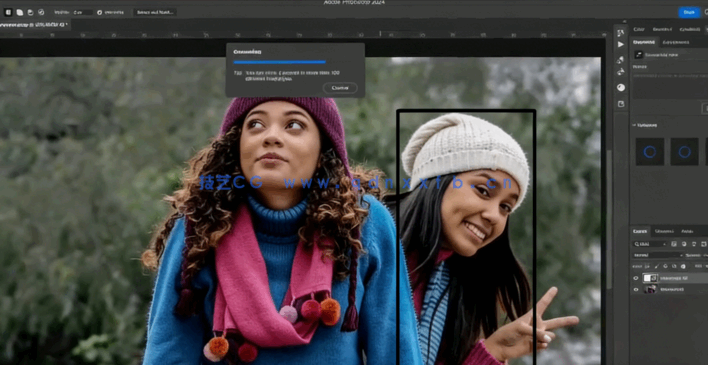
Task: Cancel the generating progress dialog
Action: [340, 88]
